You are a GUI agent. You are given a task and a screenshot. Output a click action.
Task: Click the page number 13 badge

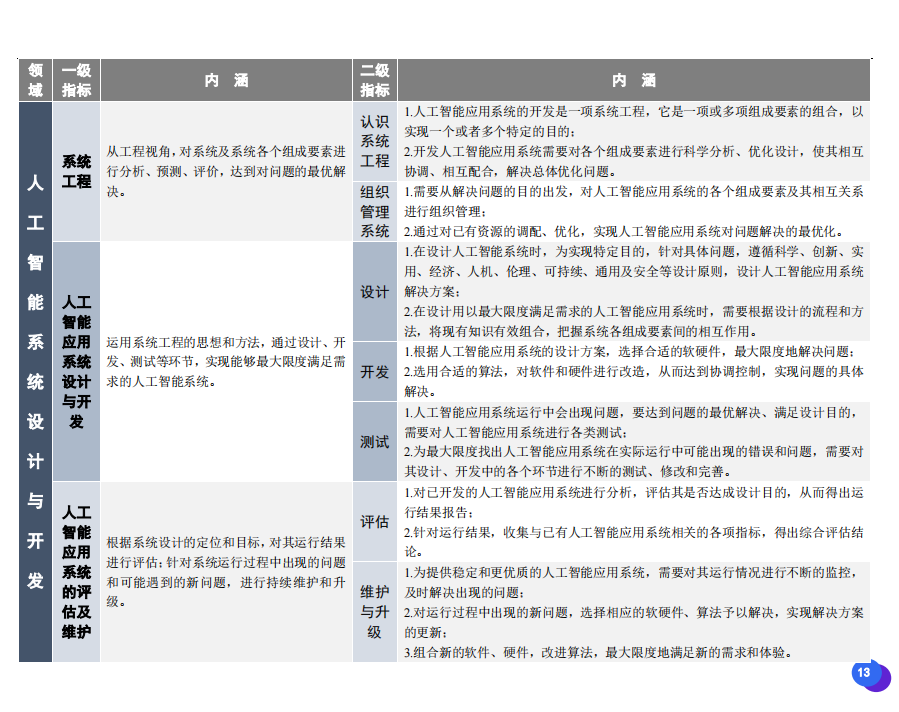point(864,673)
